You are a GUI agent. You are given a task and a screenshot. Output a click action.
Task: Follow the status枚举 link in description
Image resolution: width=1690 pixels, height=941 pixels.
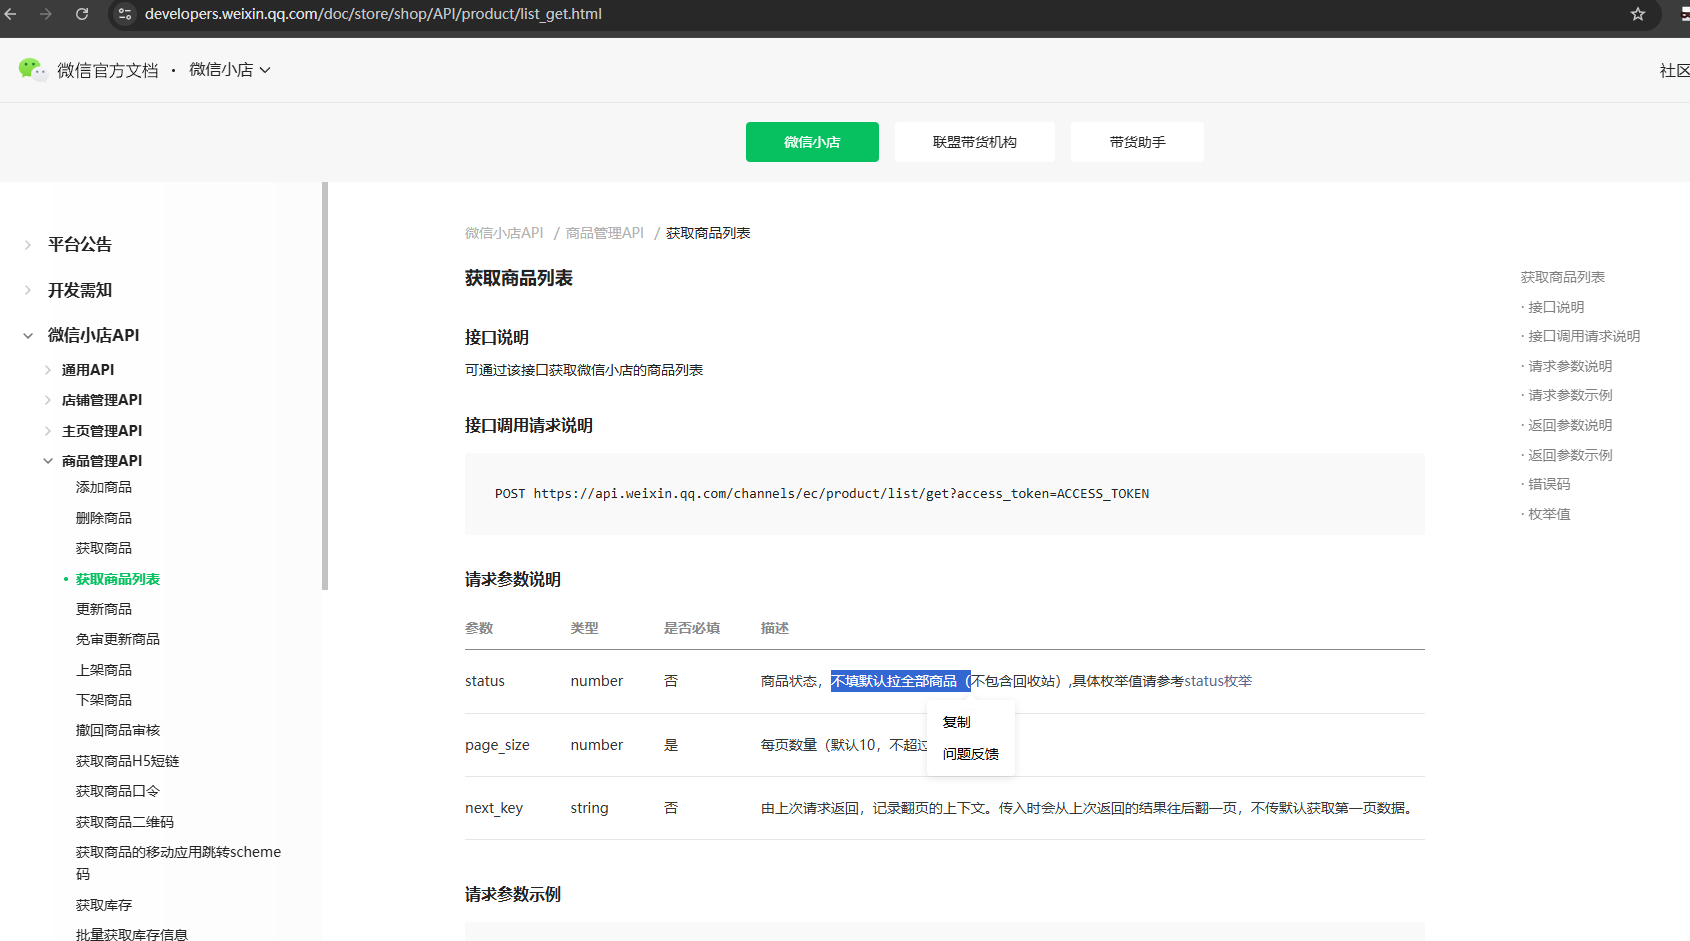point(1218,681)
